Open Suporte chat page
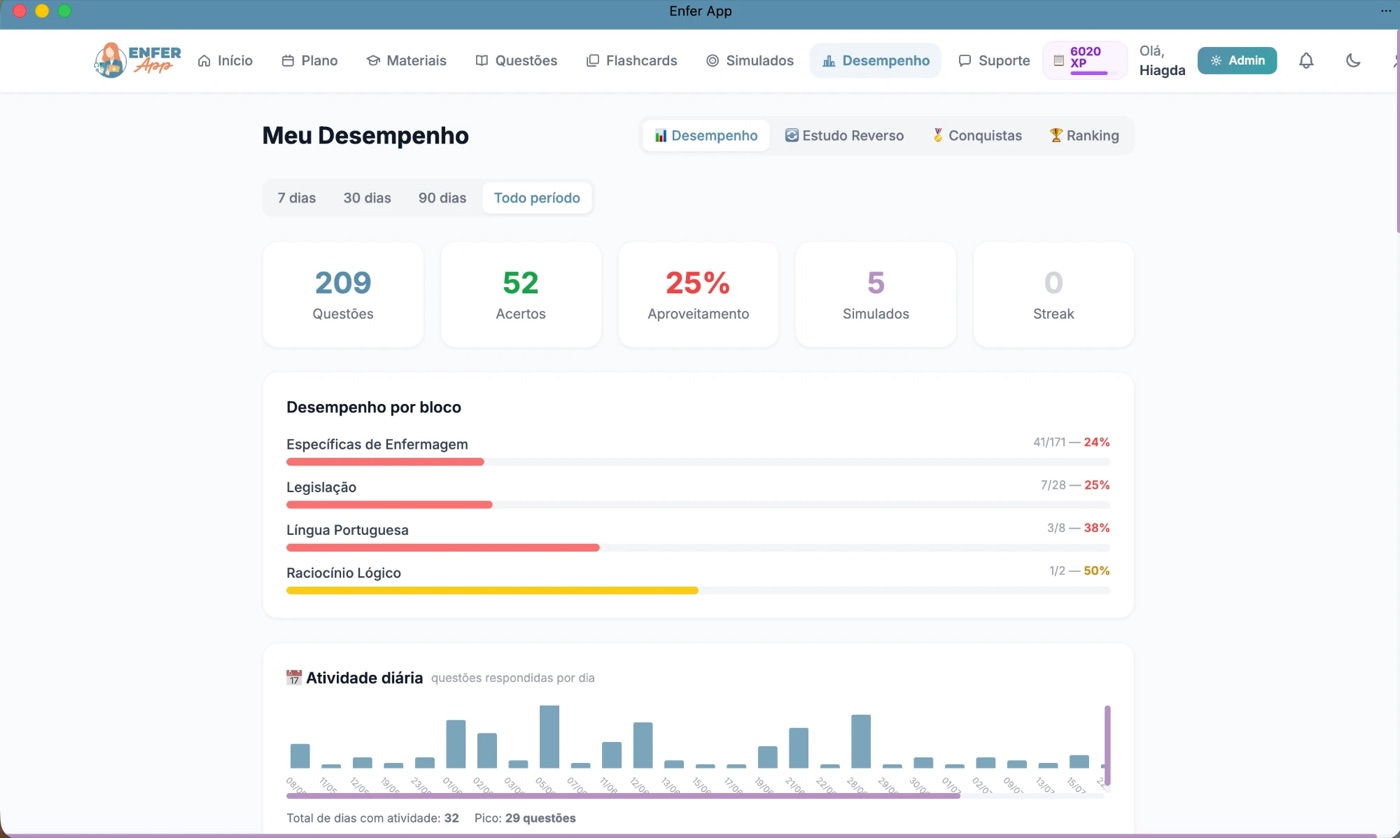This screenshot has width=1400, height=838. point(994,60)
